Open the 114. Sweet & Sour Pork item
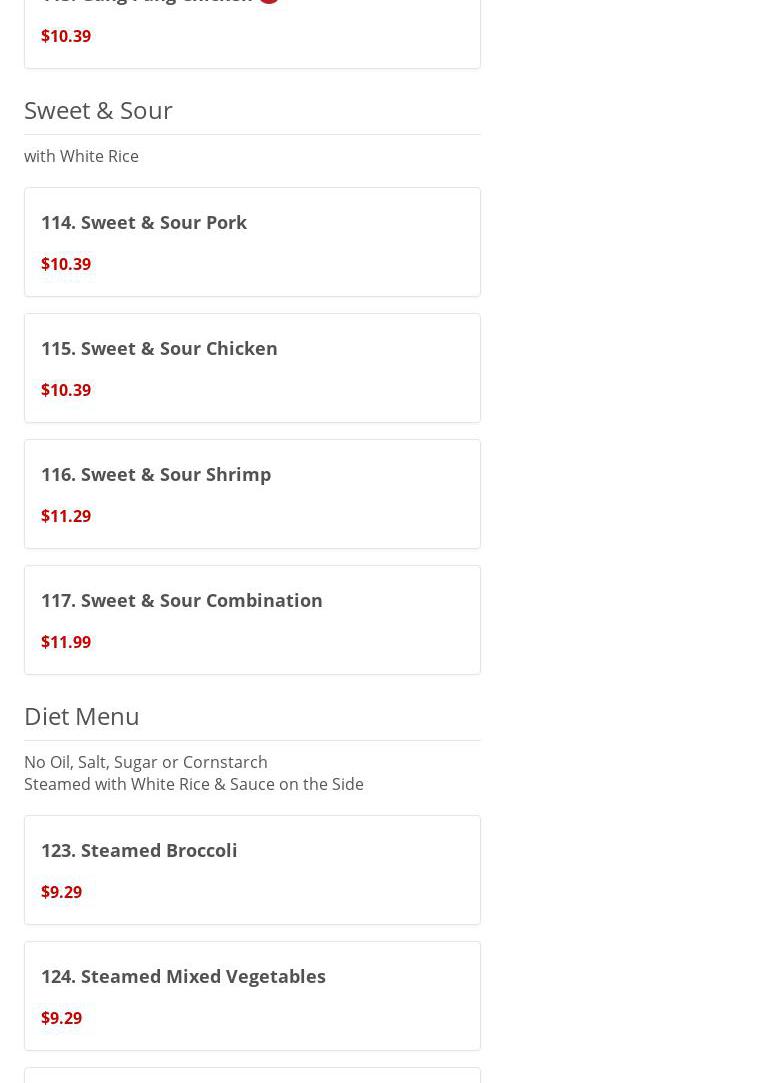770x1083 pixels. (x=144, y=222)
